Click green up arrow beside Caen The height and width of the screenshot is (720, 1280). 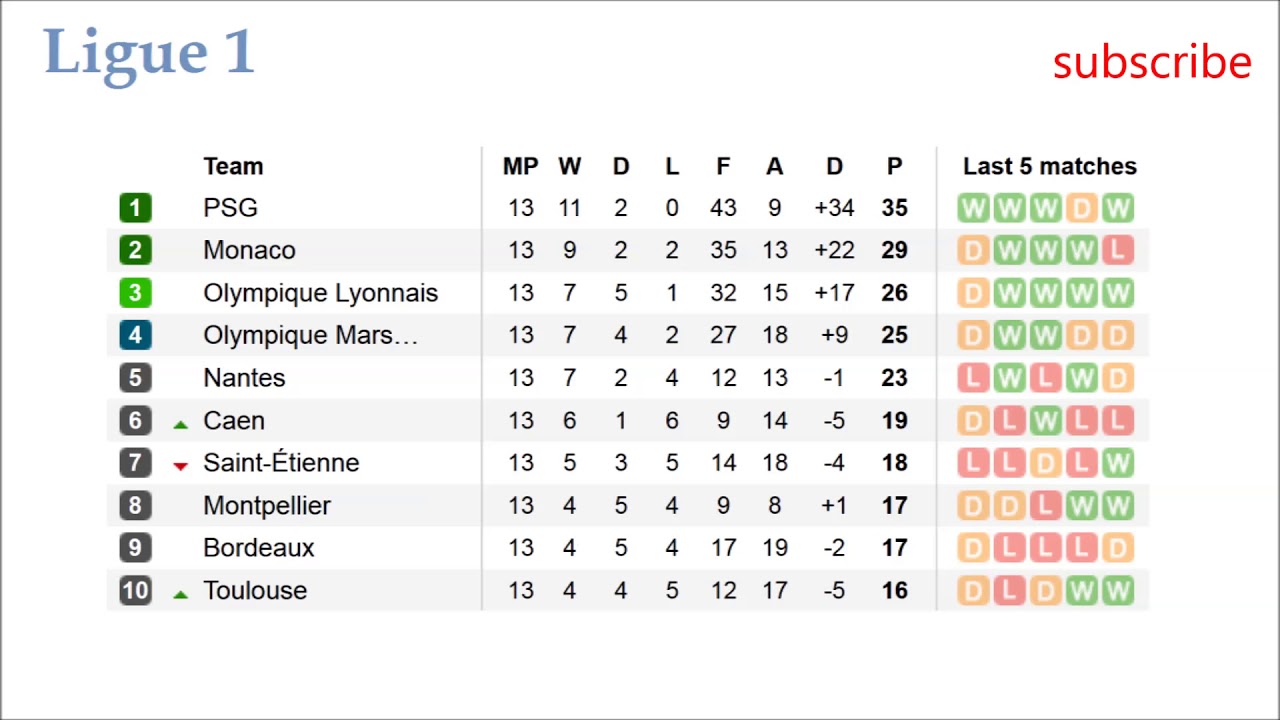pyautogui.click(x=180, y=424)
